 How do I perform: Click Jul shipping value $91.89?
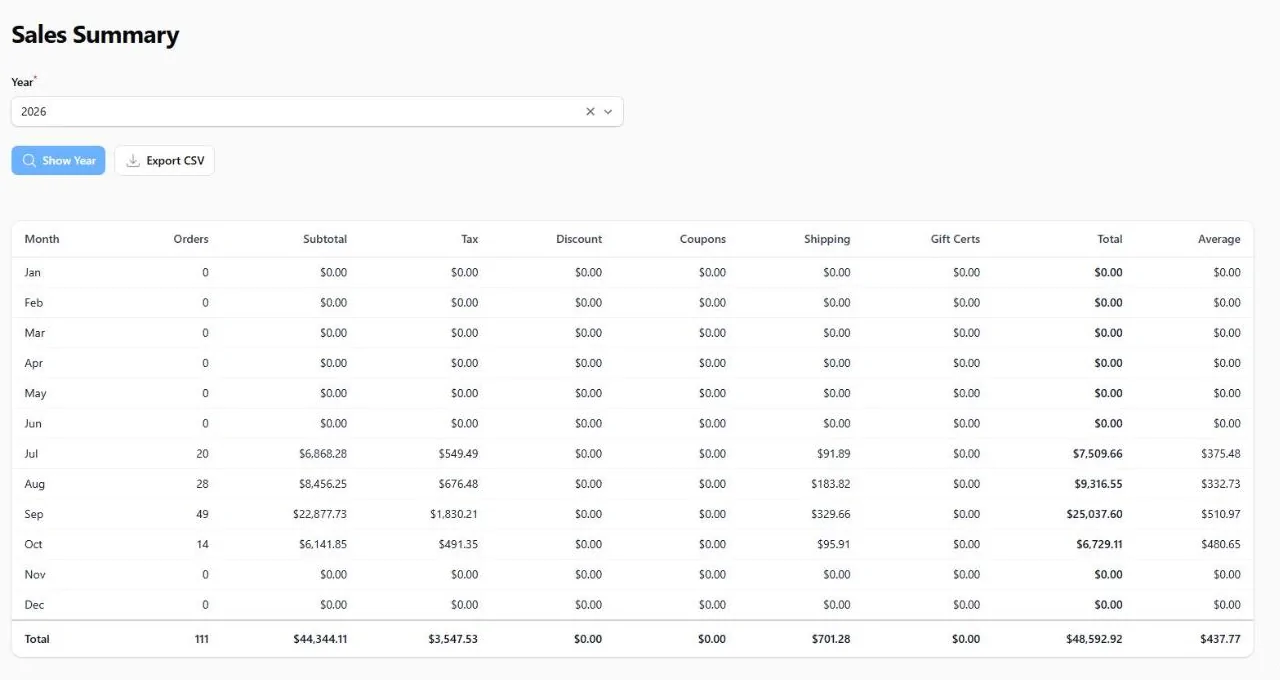834,454
